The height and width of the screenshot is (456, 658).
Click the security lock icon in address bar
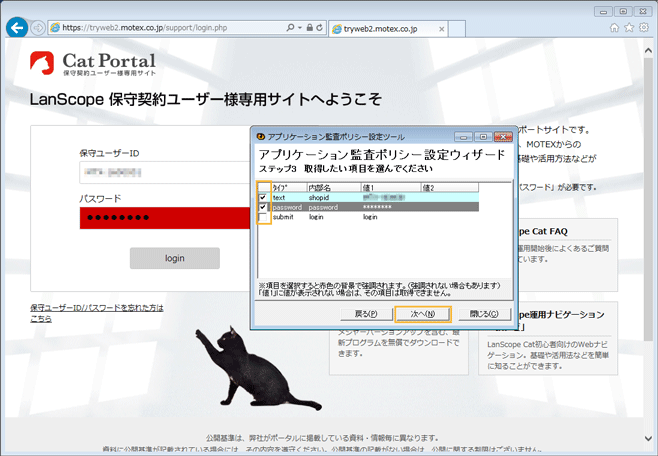coord(310,28)
